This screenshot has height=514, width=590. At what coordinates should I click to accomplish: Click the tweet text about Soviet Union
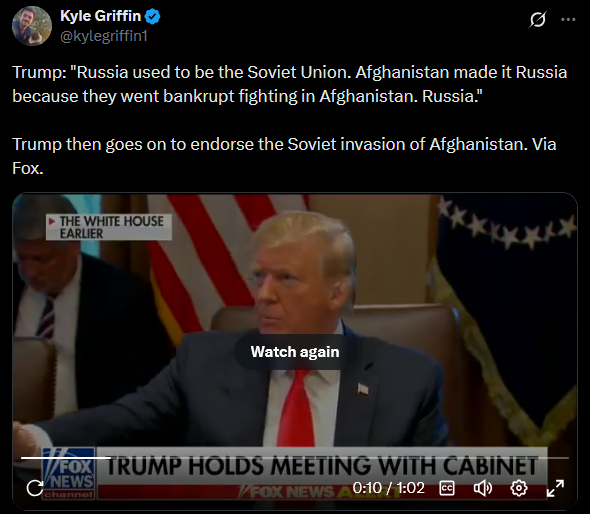(289, 84)
